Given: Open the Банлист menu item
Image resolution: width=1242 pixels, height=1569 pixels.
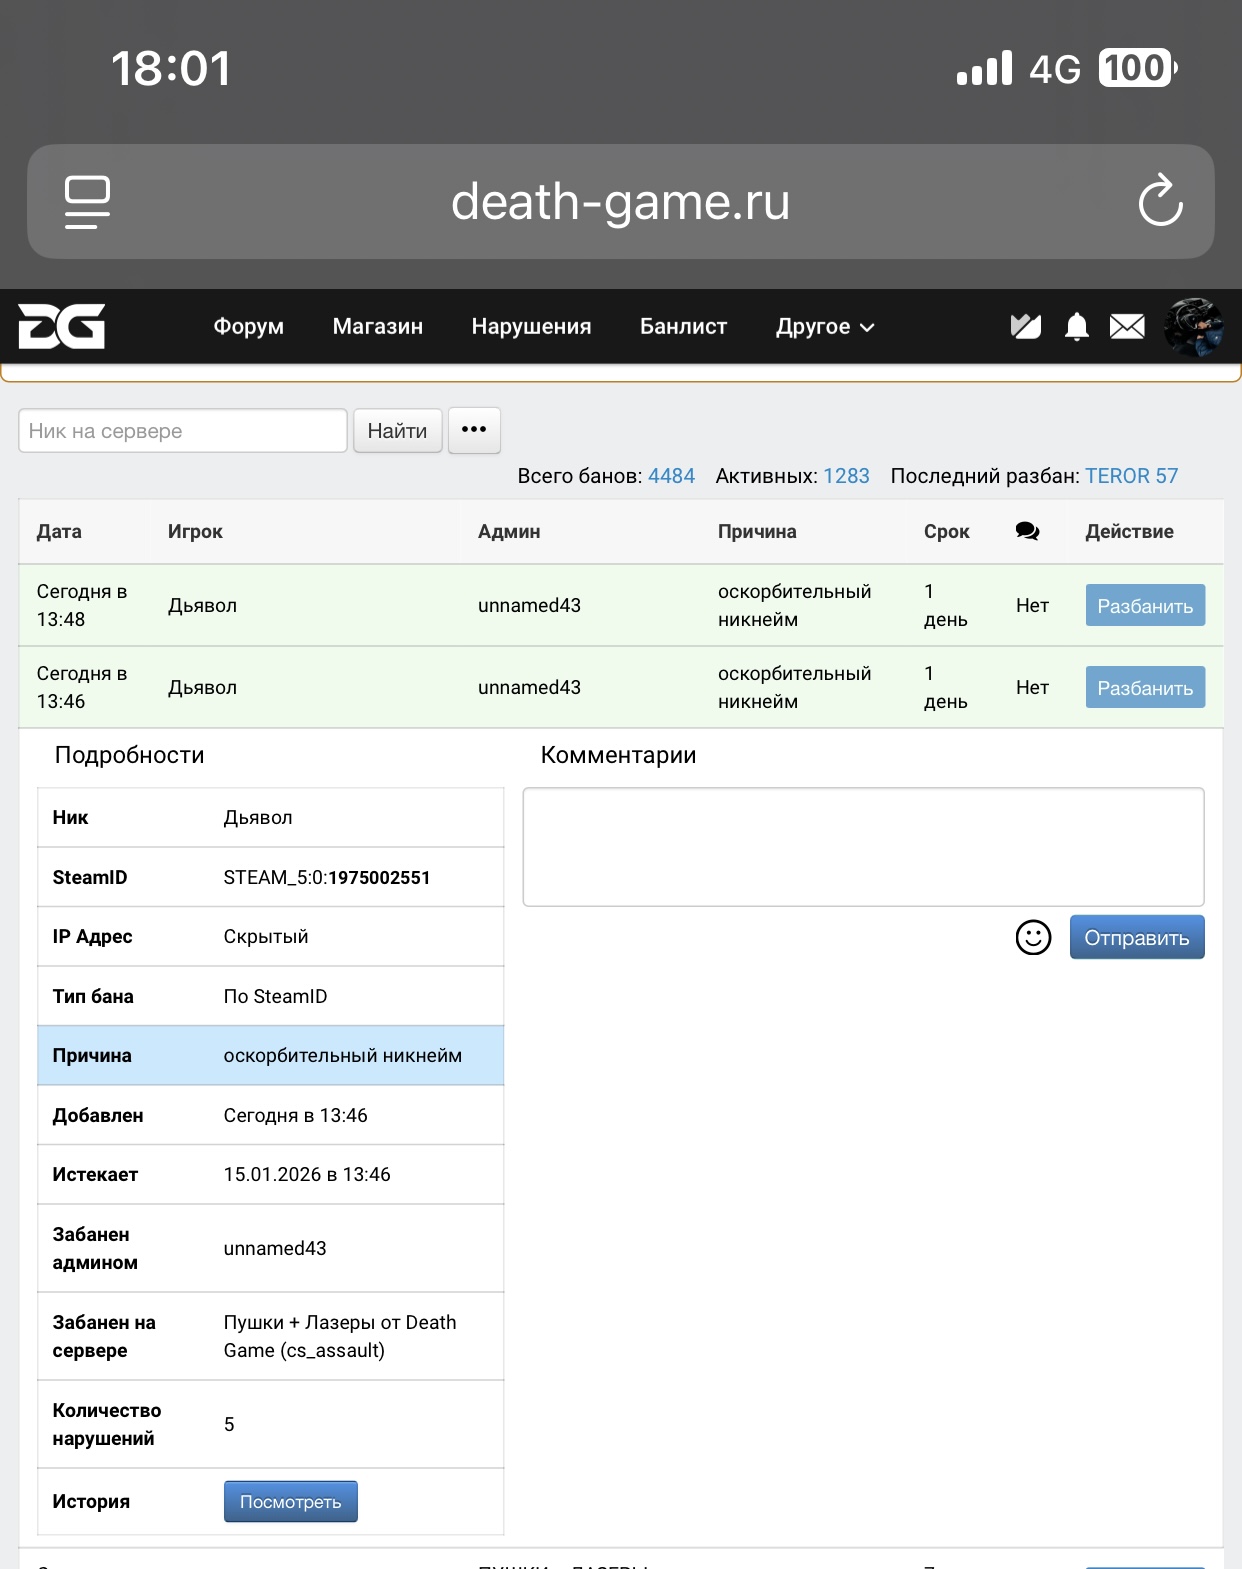Looking at the screenshot, I should click(683, 327).
